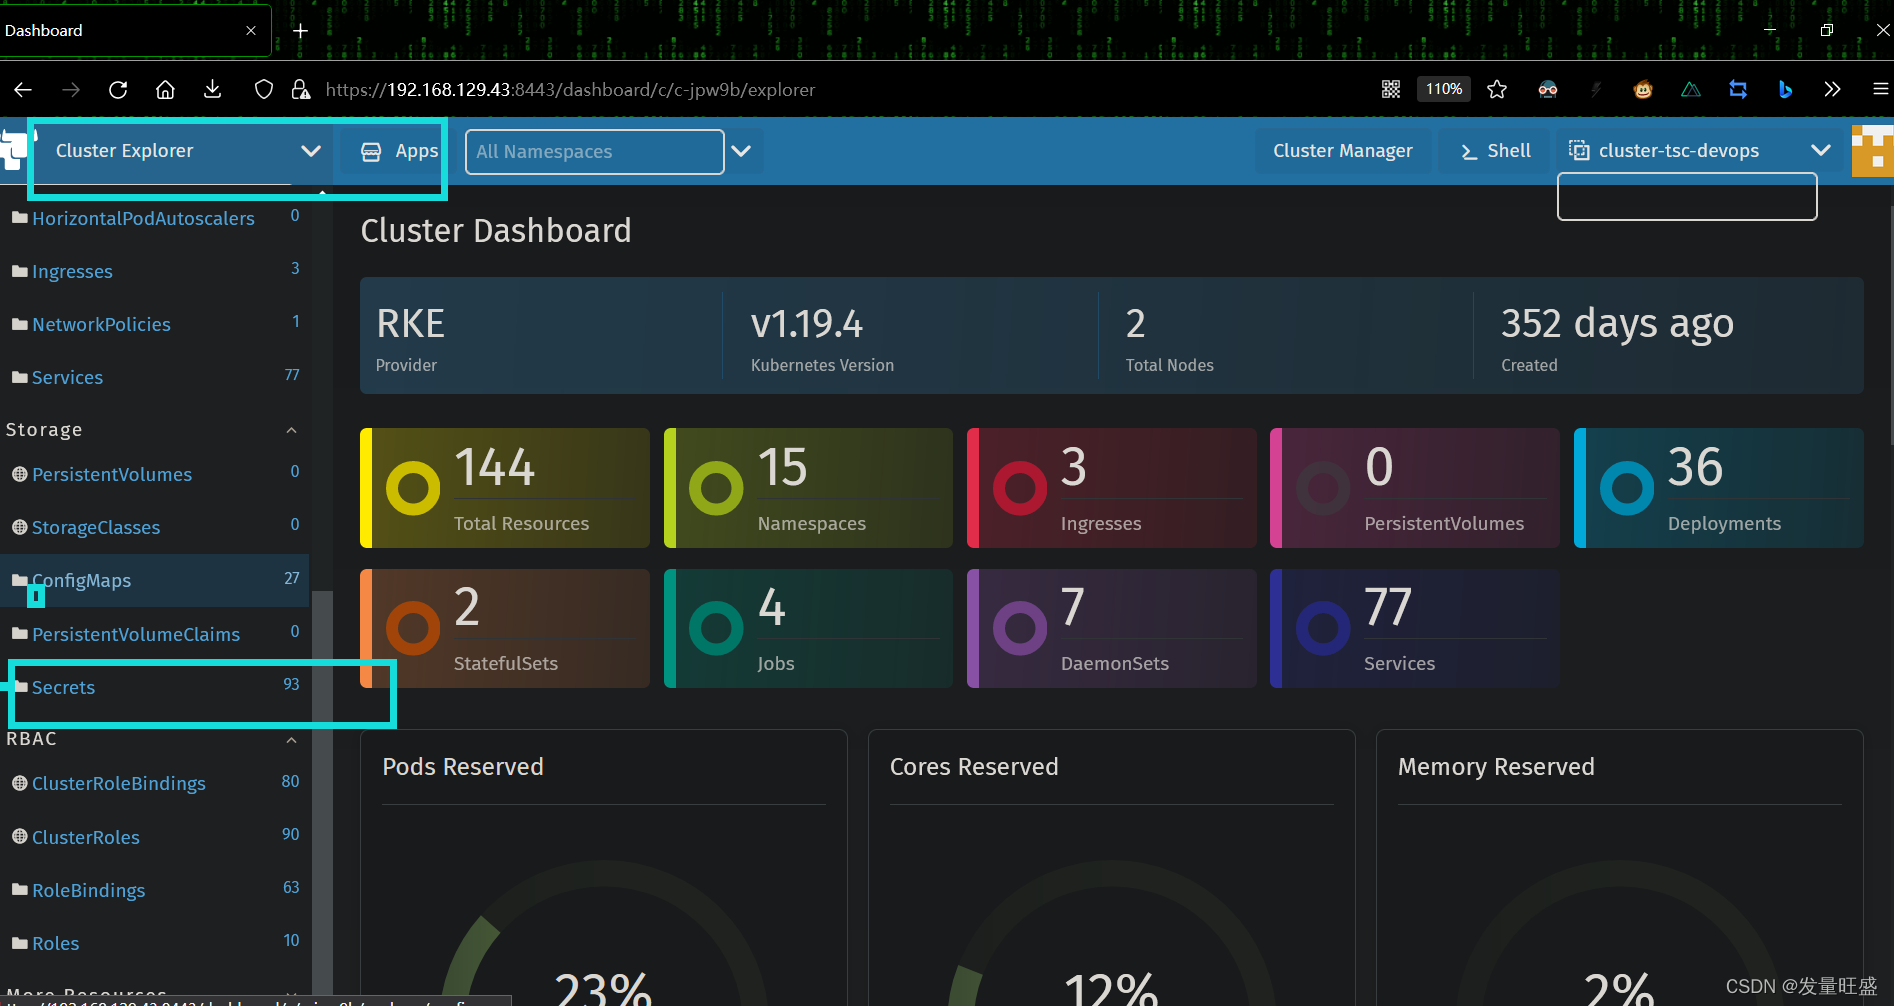Bookmark this page with the star icon
The image size is (1894, 1006).
click(x=1497, y=90)
